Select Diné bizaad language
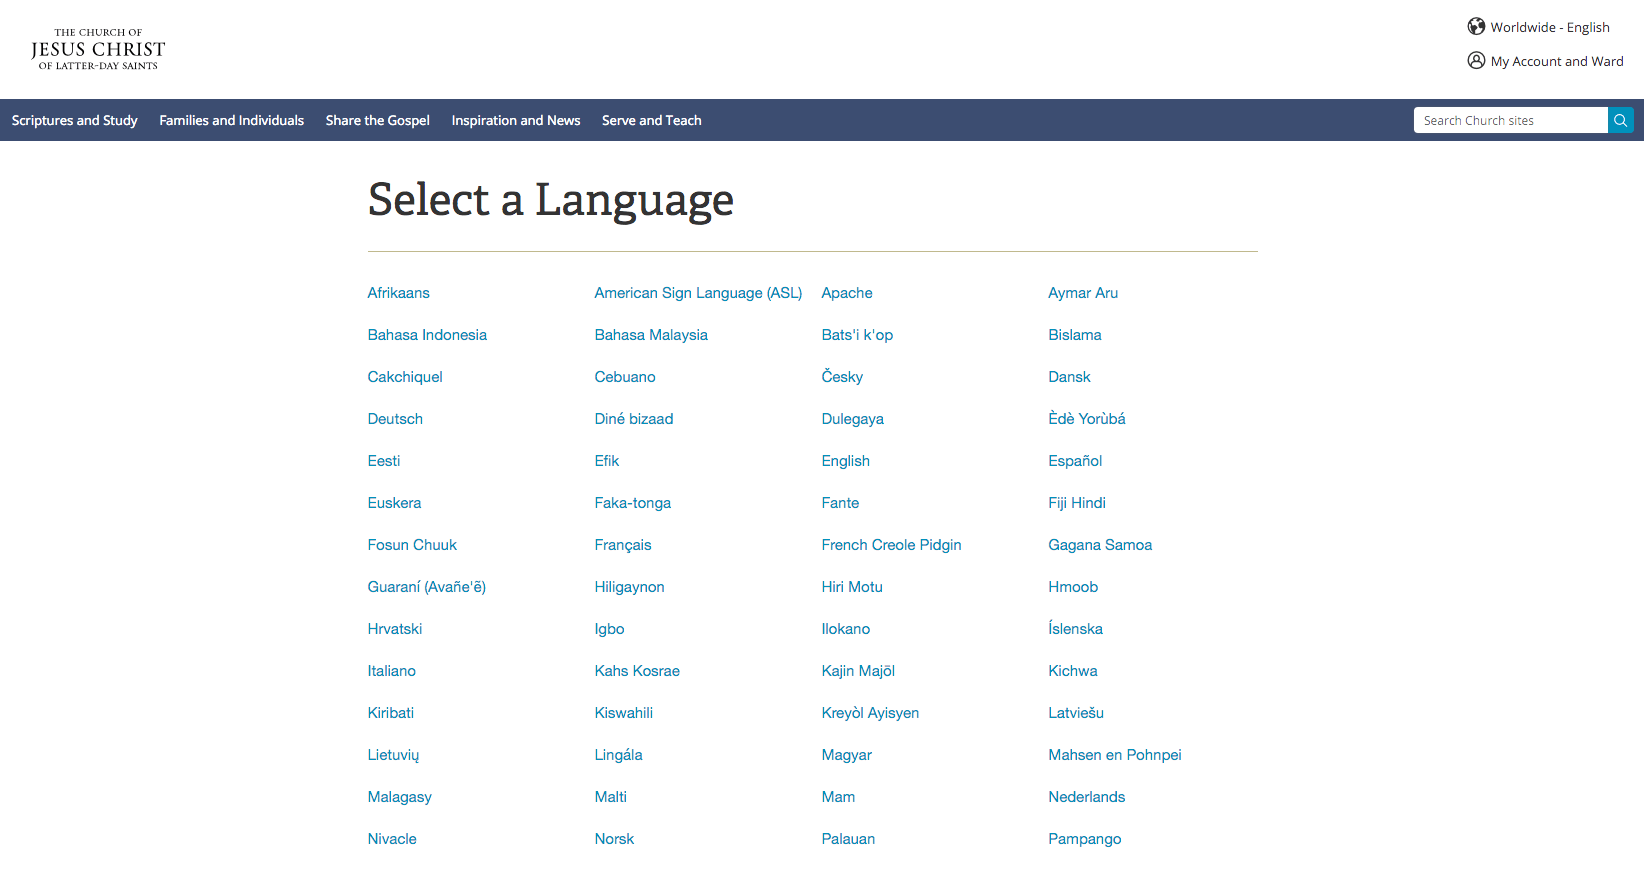 (634, 419)
